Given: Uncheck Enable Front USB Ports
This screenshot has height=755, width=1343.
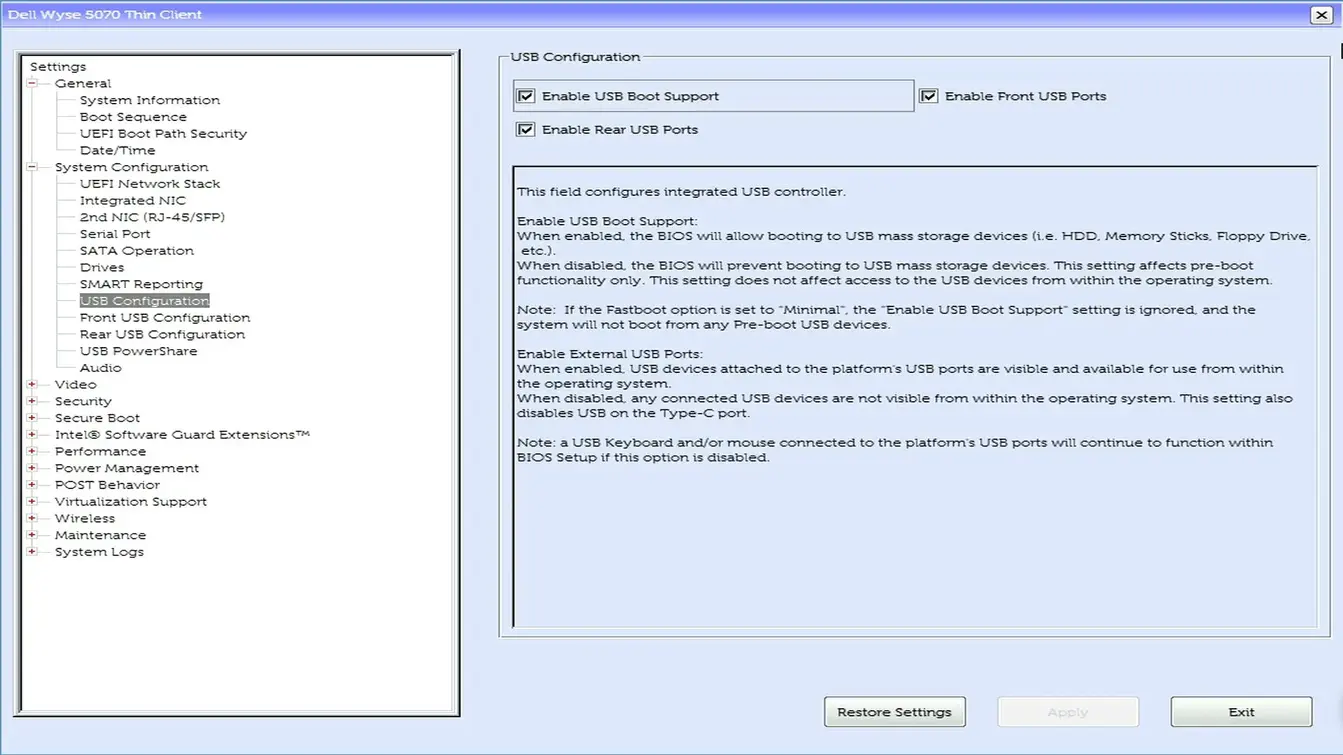Looking at the screenshot, I should [928, 95].
